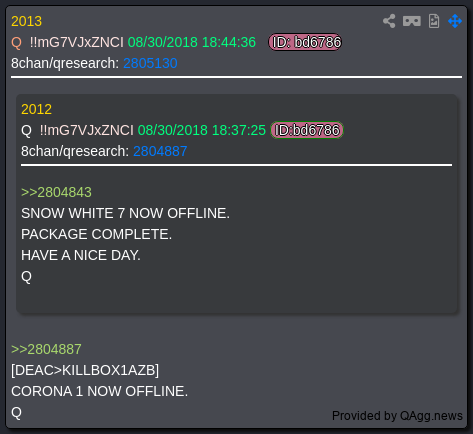Click the tripcode !!mG7VJxZNCI on post 2013
This screenshot has height=434, width=473.
(77, 42)
